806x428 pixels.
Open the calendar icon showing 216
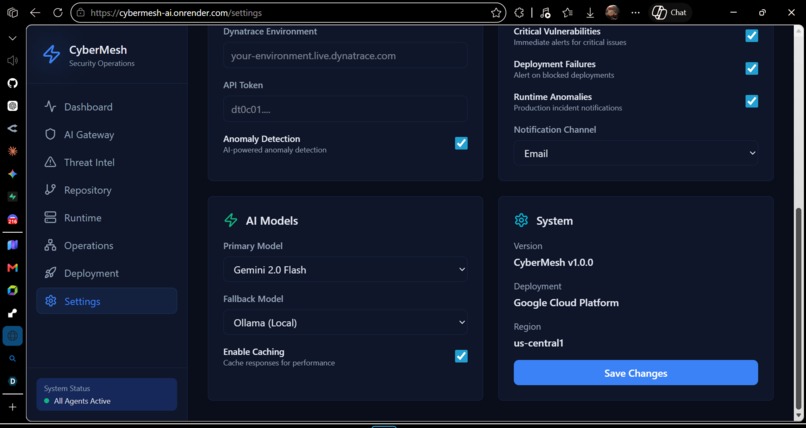[x=13, y=220]
